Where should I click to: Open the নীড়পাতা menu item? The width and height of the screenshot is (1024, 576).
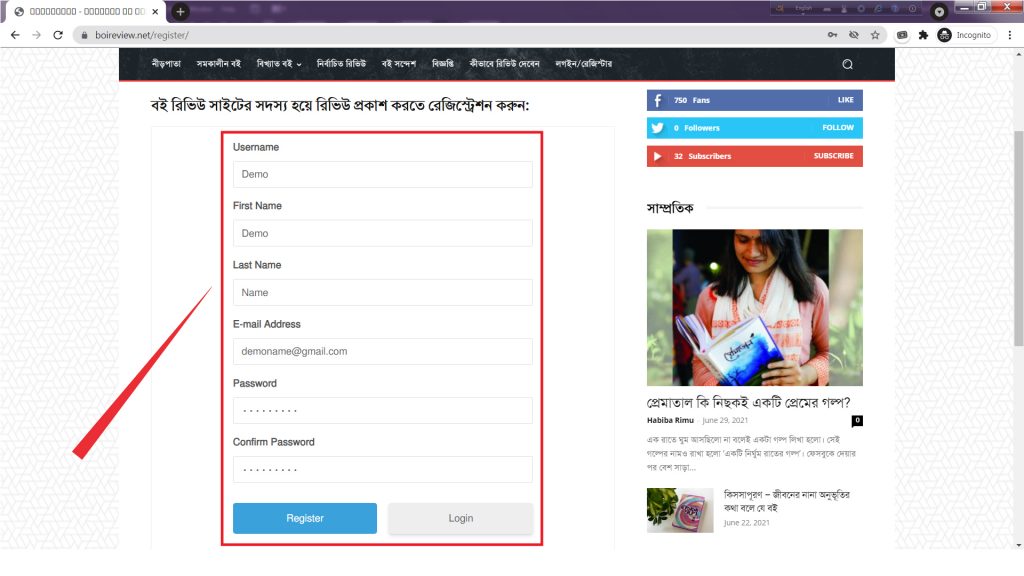point(166,64)
